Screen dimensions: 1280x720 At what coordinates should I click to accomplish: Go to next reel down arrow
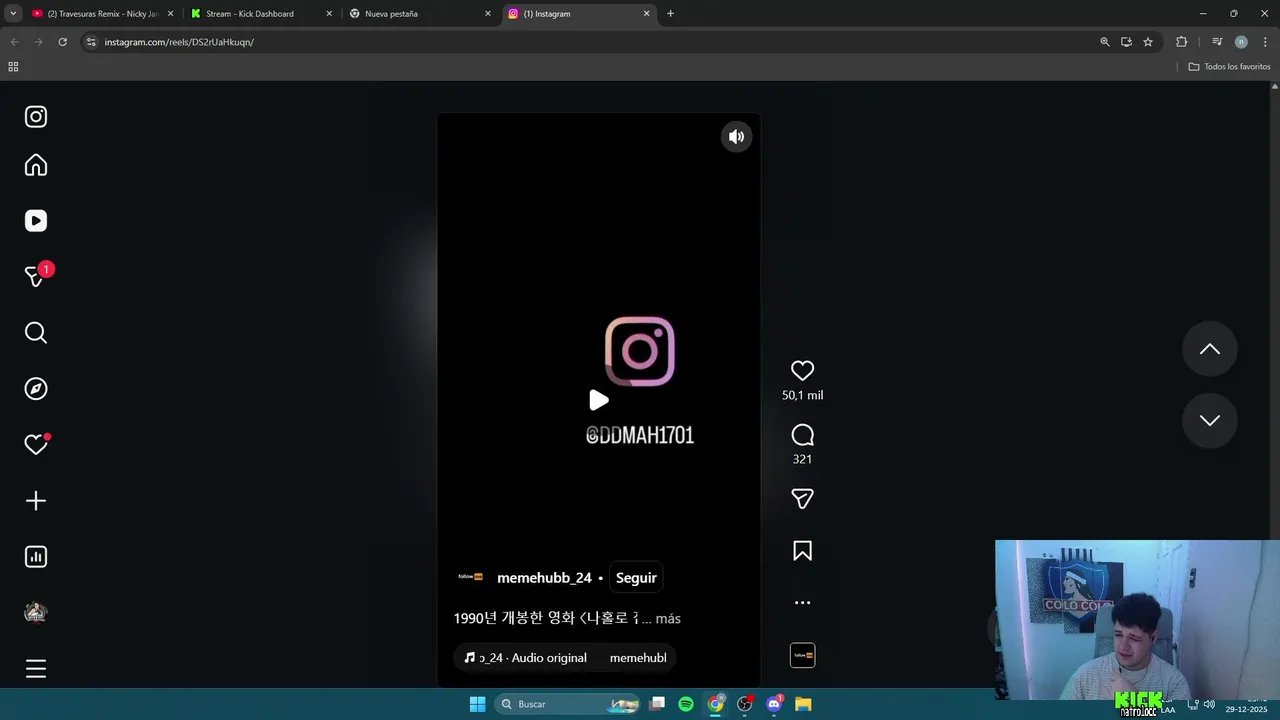(x=1210, y=421)
